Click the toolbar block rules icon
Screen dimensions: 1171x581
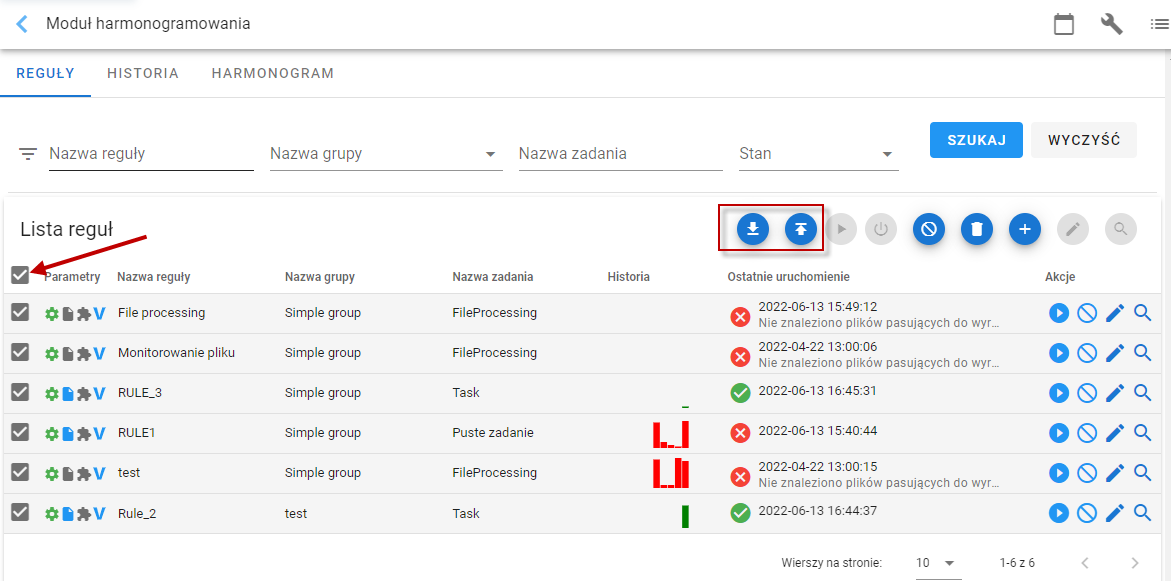point(929,229)
